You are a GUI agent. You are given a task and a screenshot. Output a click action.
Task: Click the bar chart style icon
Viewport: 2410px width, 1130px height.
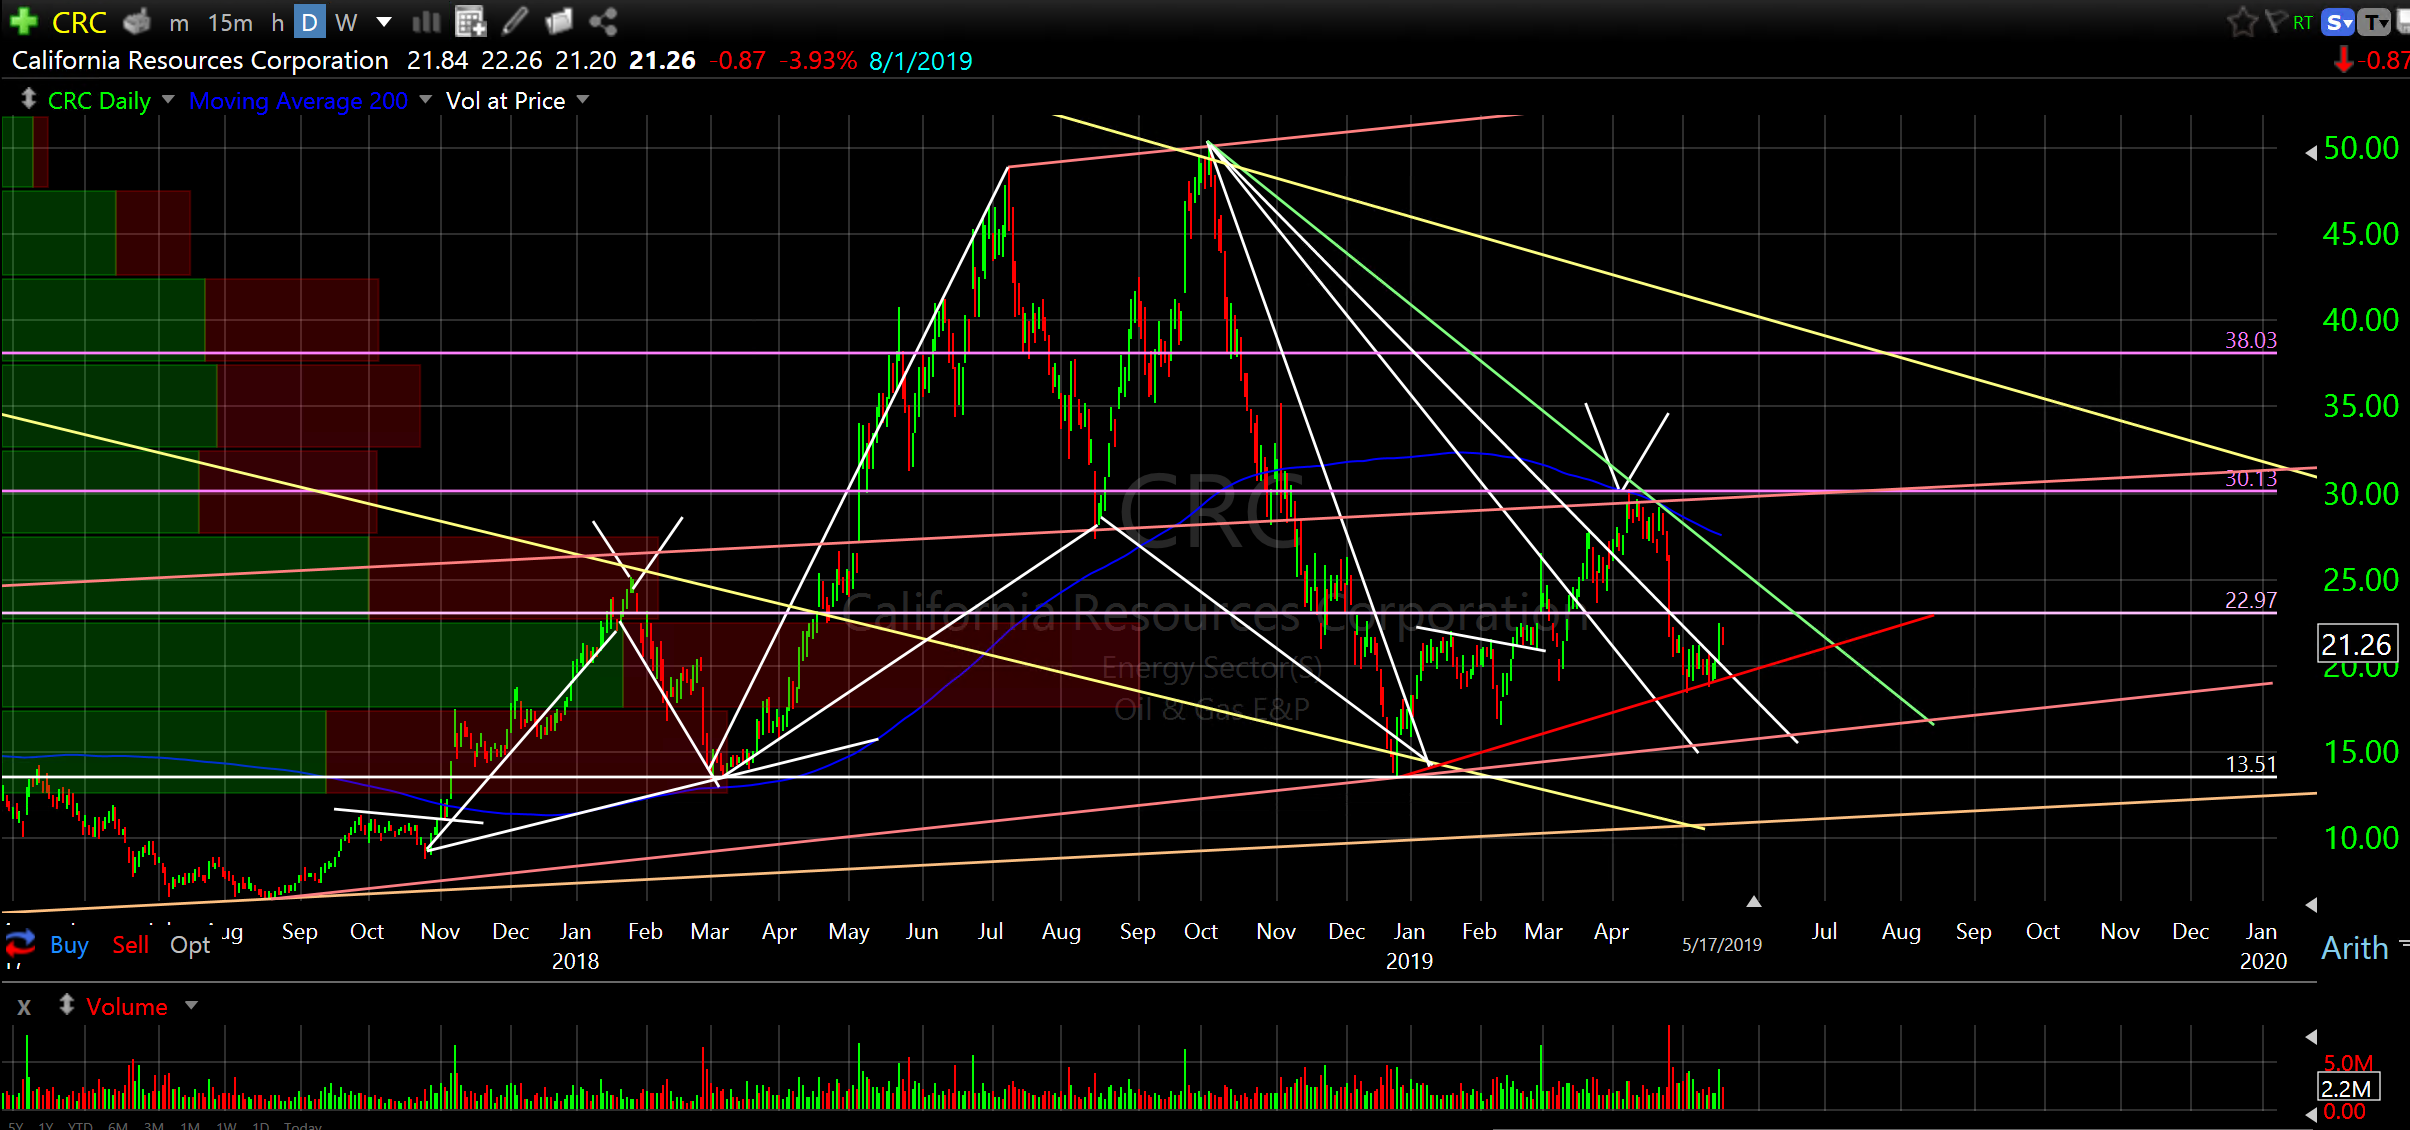click(x=427, y=21)
